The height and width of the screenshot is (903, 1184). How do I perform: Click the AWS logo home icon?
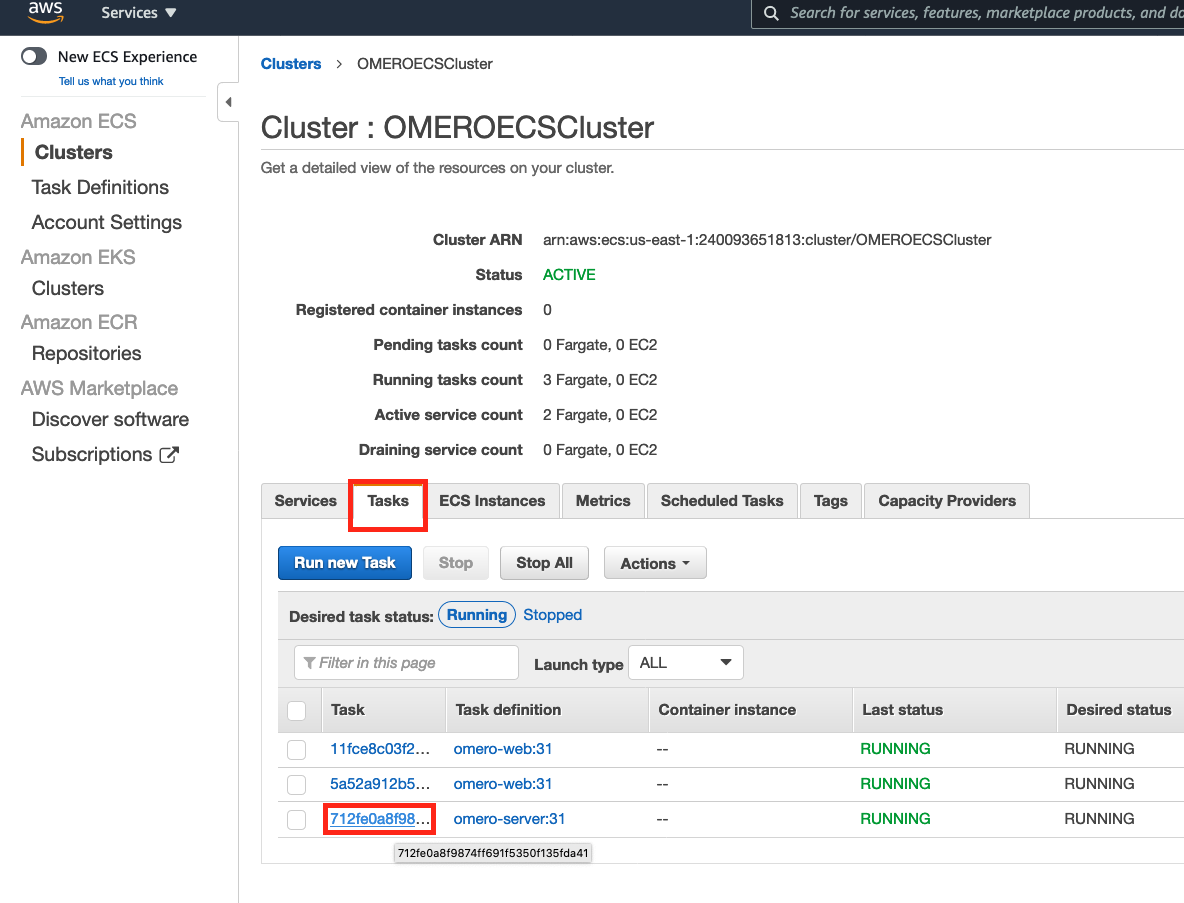45,12
